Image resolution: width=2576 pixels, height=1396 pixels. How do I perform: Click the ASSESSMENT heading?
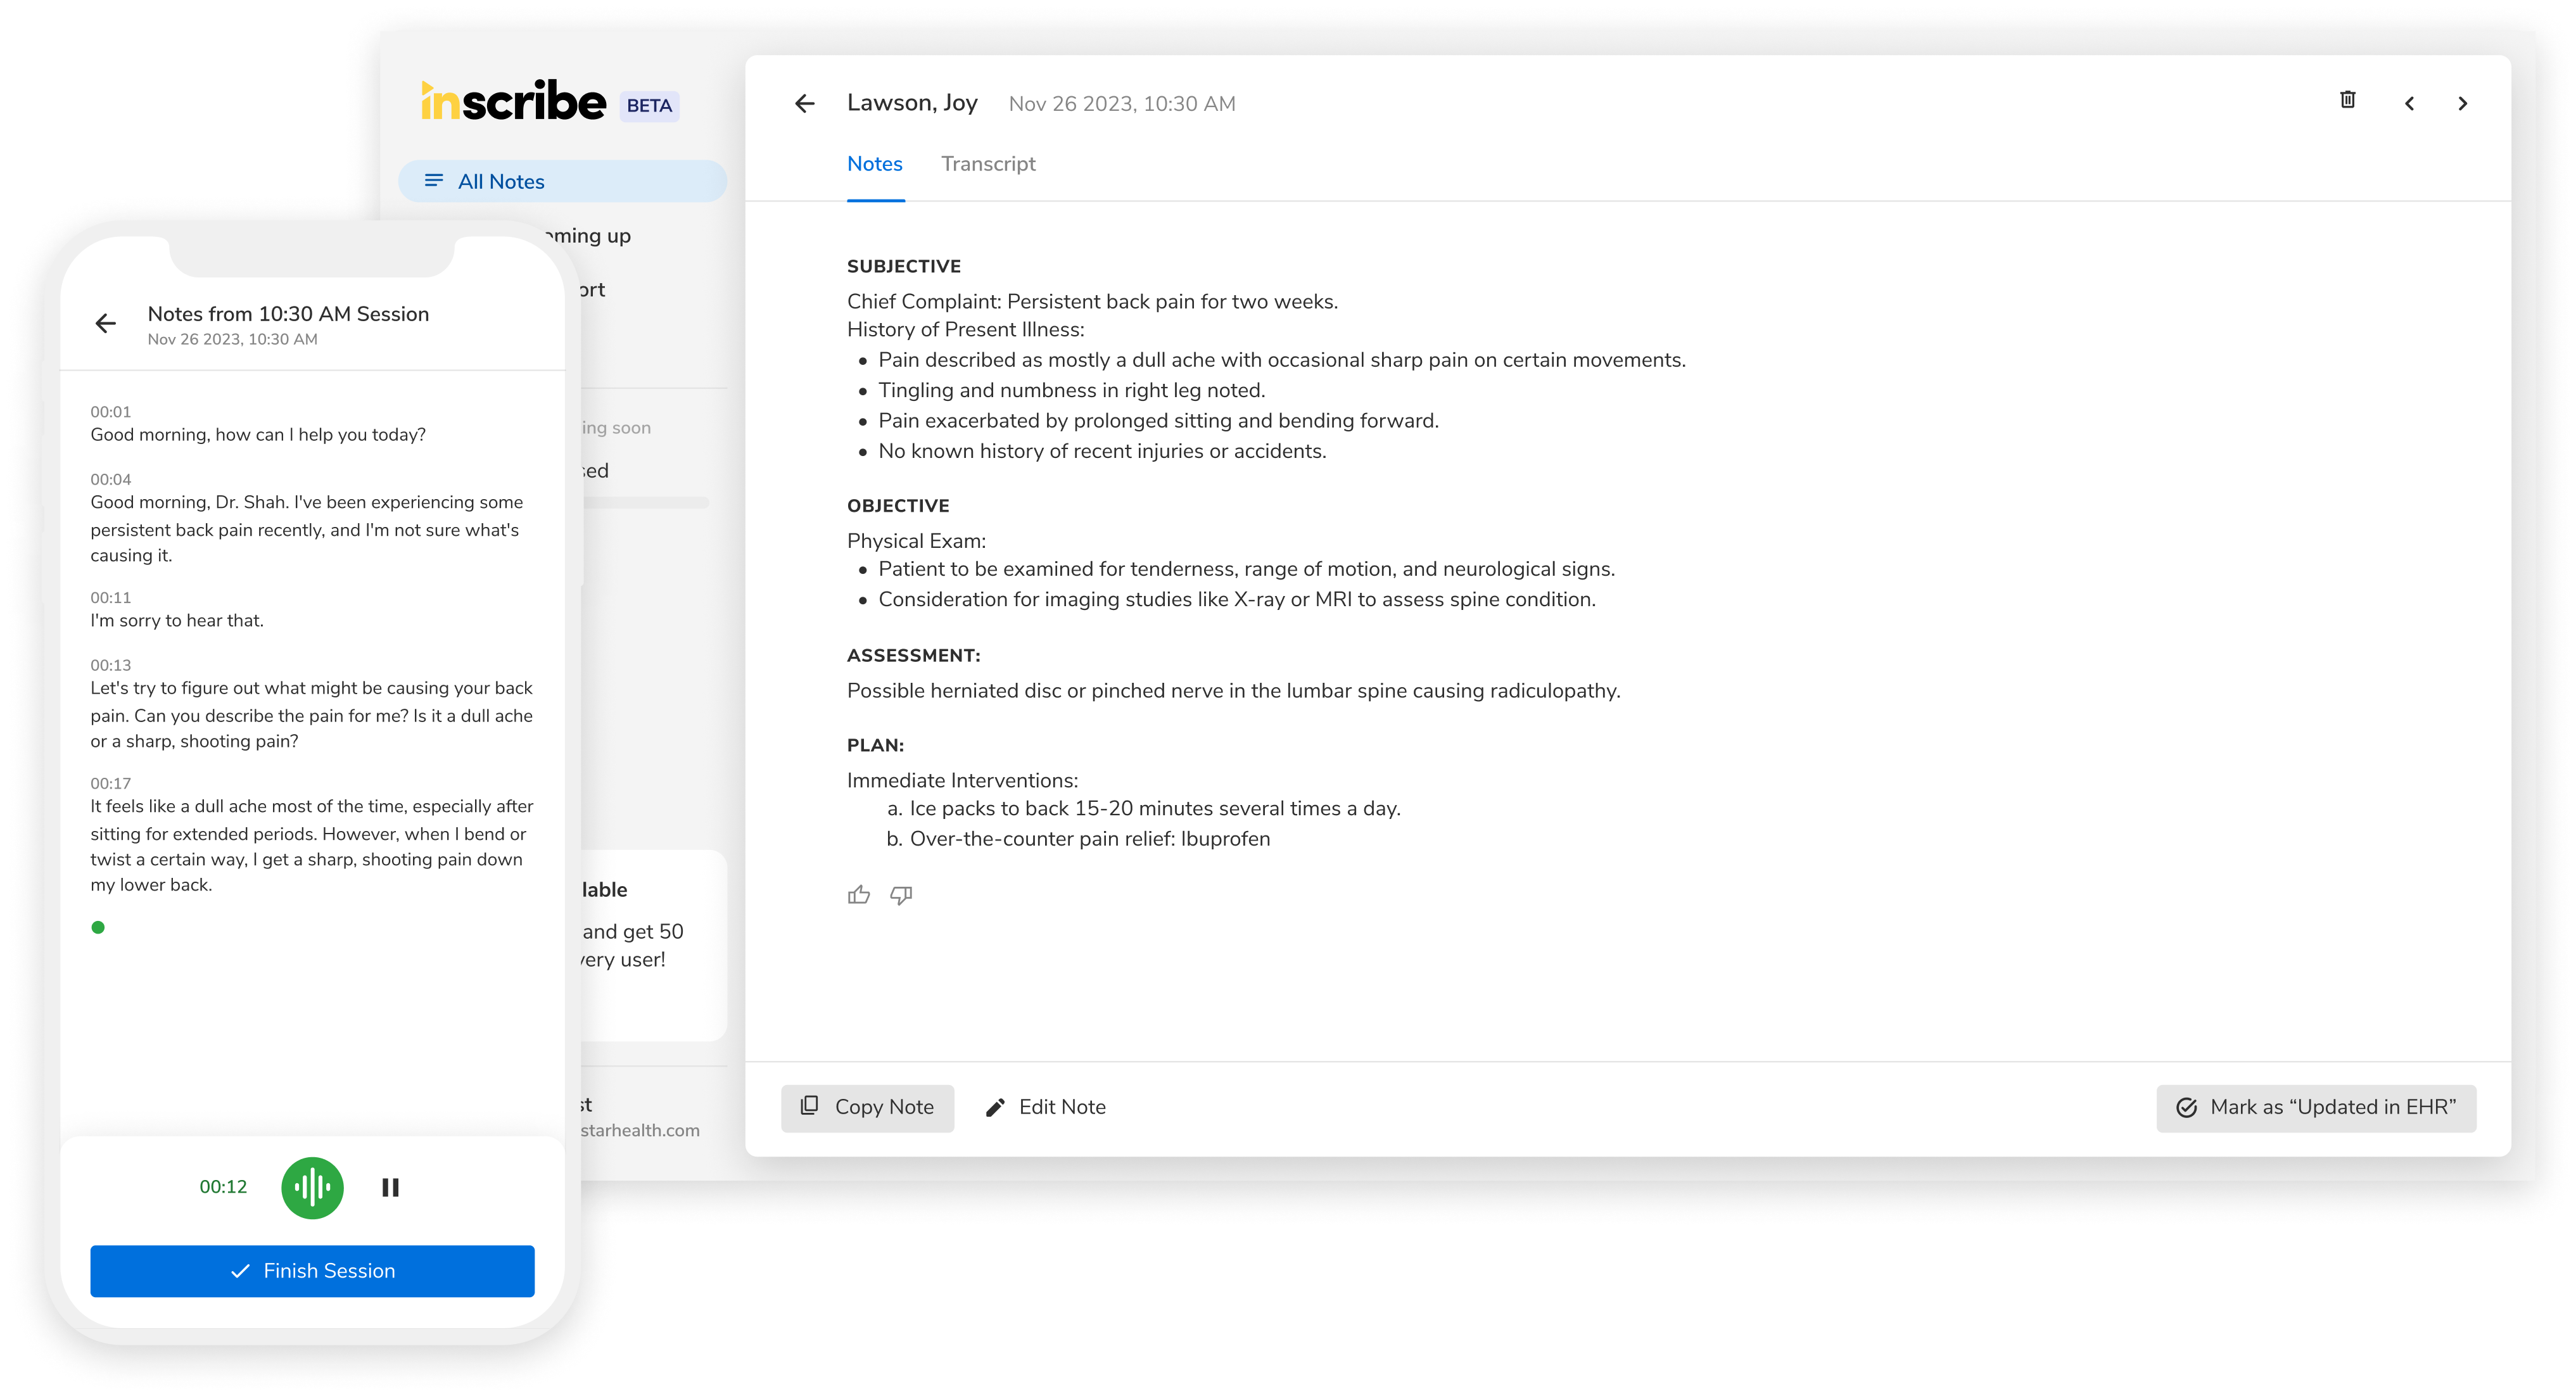[x=913, y=656]
